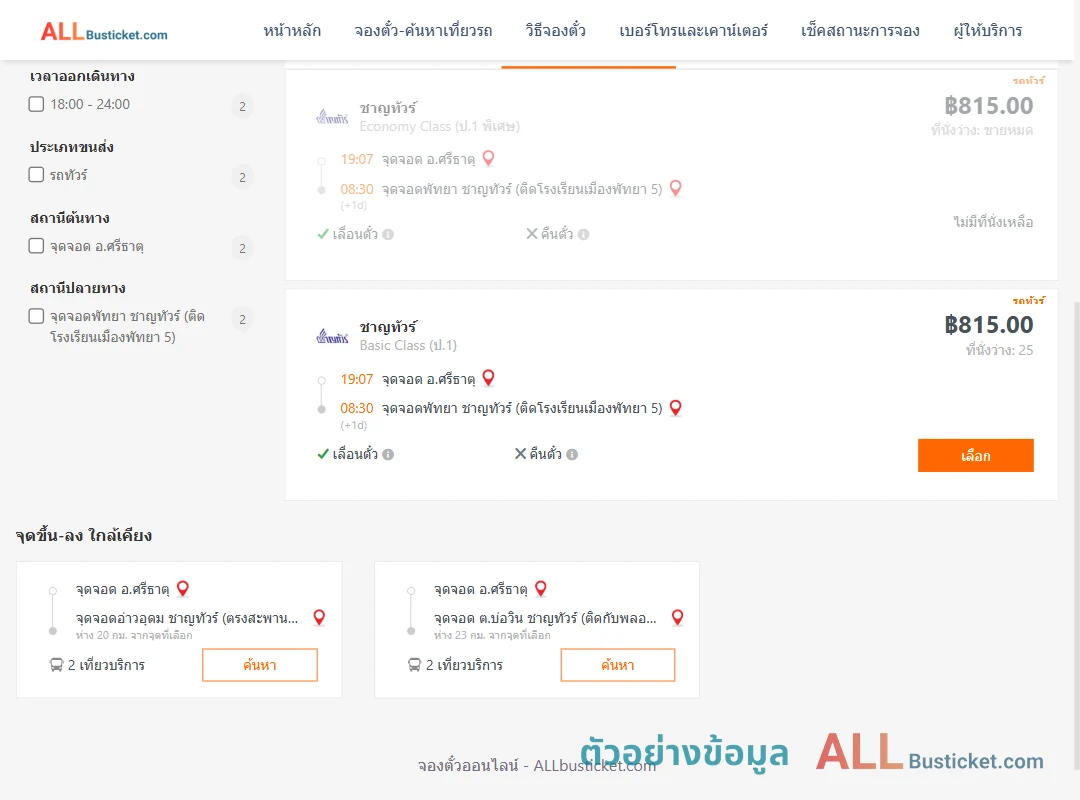Click the Basic Class (ป.1) label
1080x800 pixels.
pos(408,345)
